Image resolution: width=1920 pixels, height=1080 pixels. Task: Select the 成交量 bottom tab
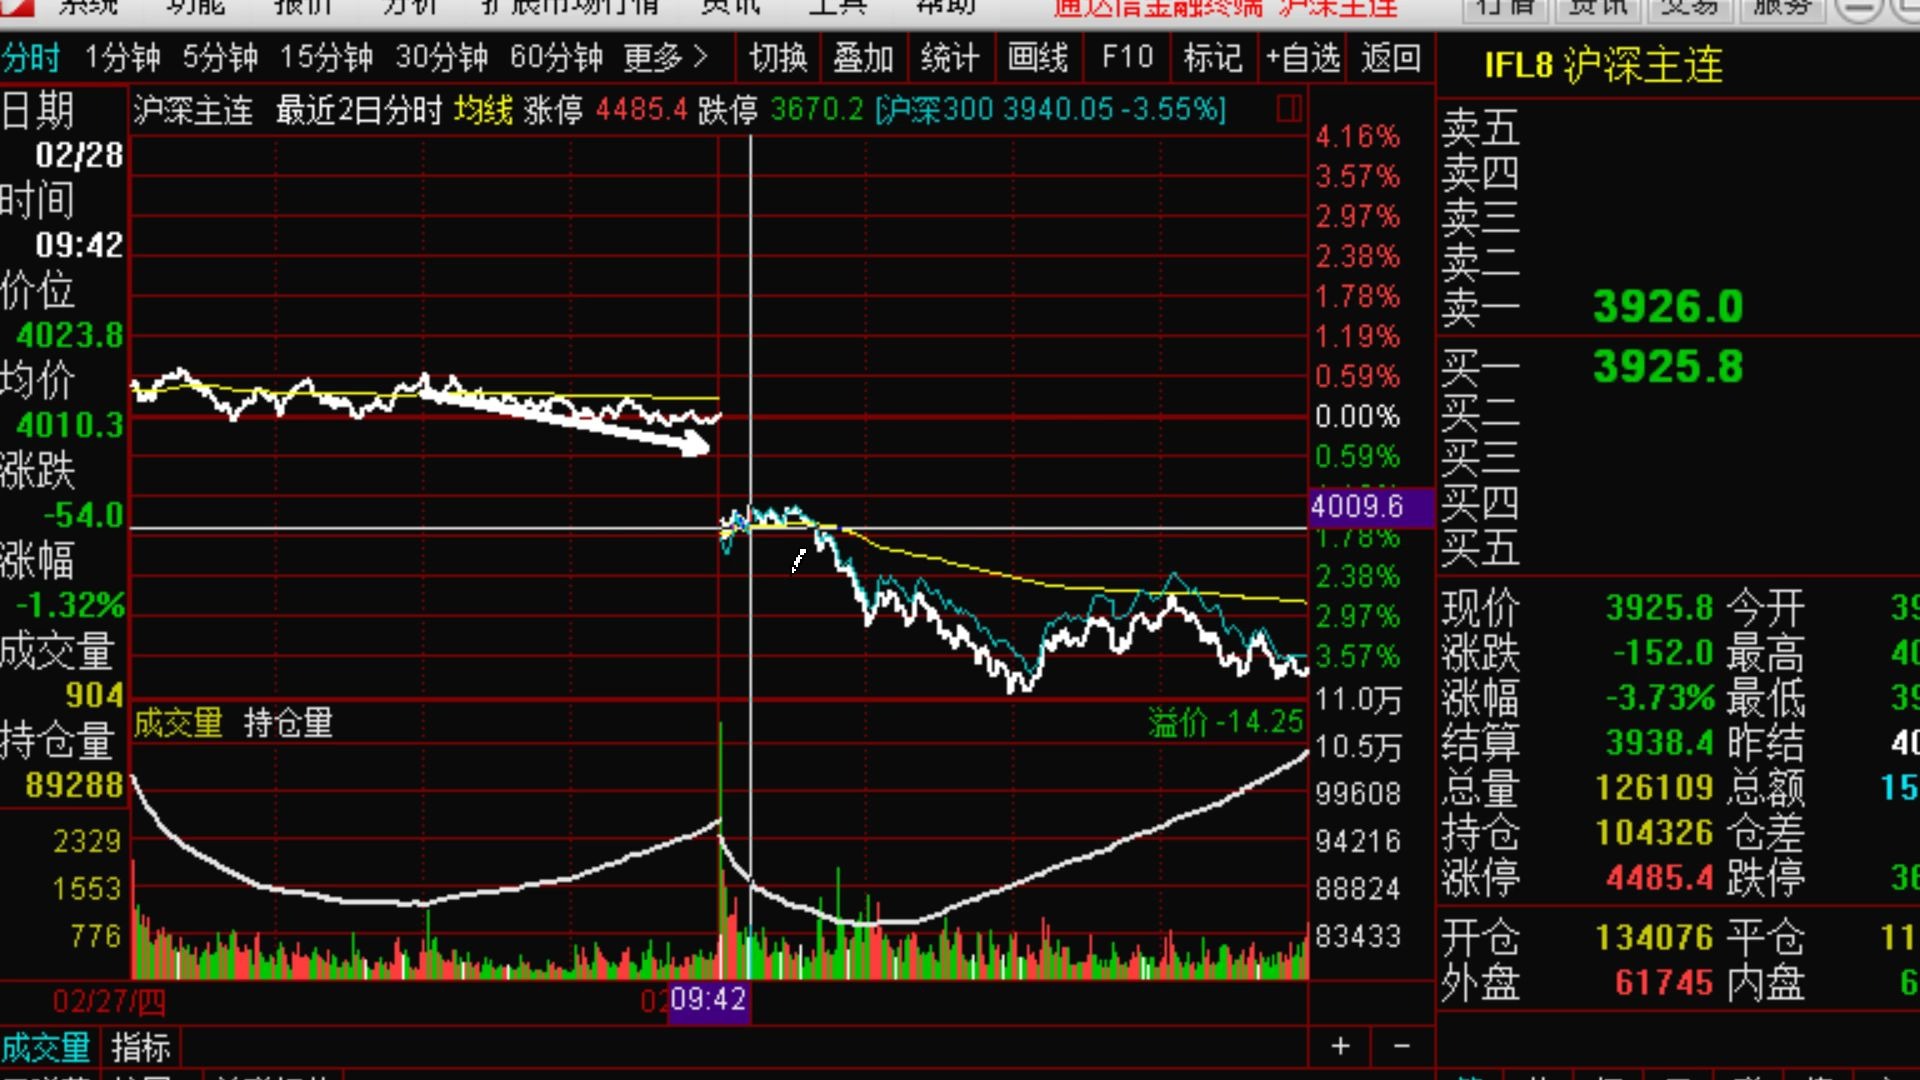[x=46, y=1048]
